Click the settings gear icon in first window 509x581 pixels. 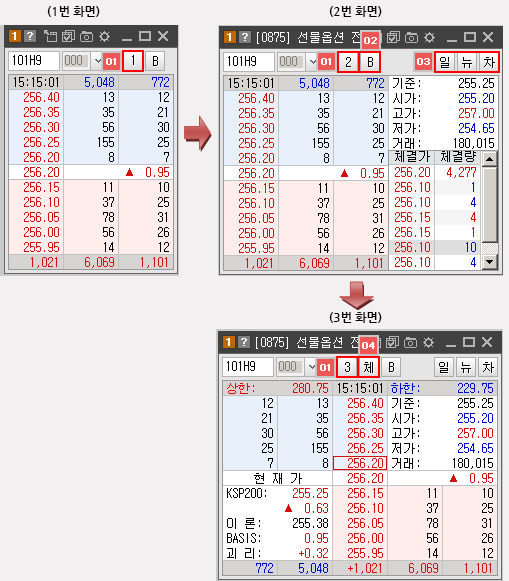105,36
